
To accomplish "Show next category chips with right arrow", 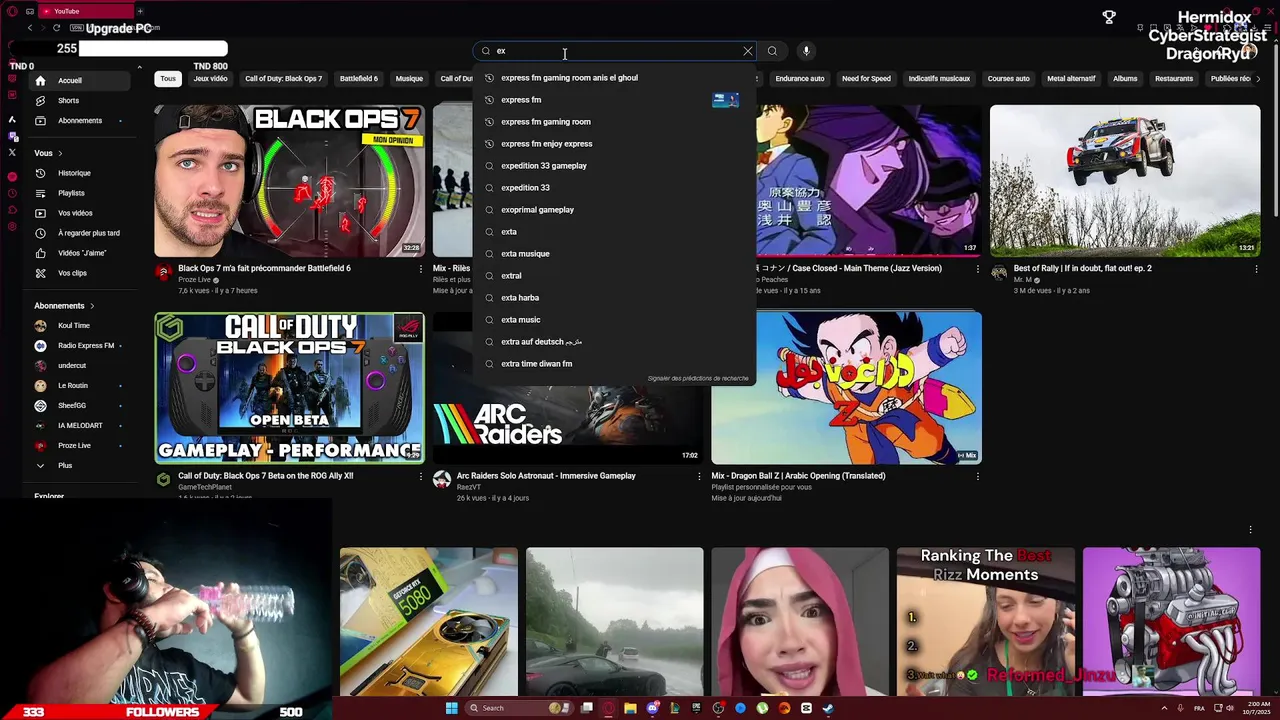I will click(1258, 78).
